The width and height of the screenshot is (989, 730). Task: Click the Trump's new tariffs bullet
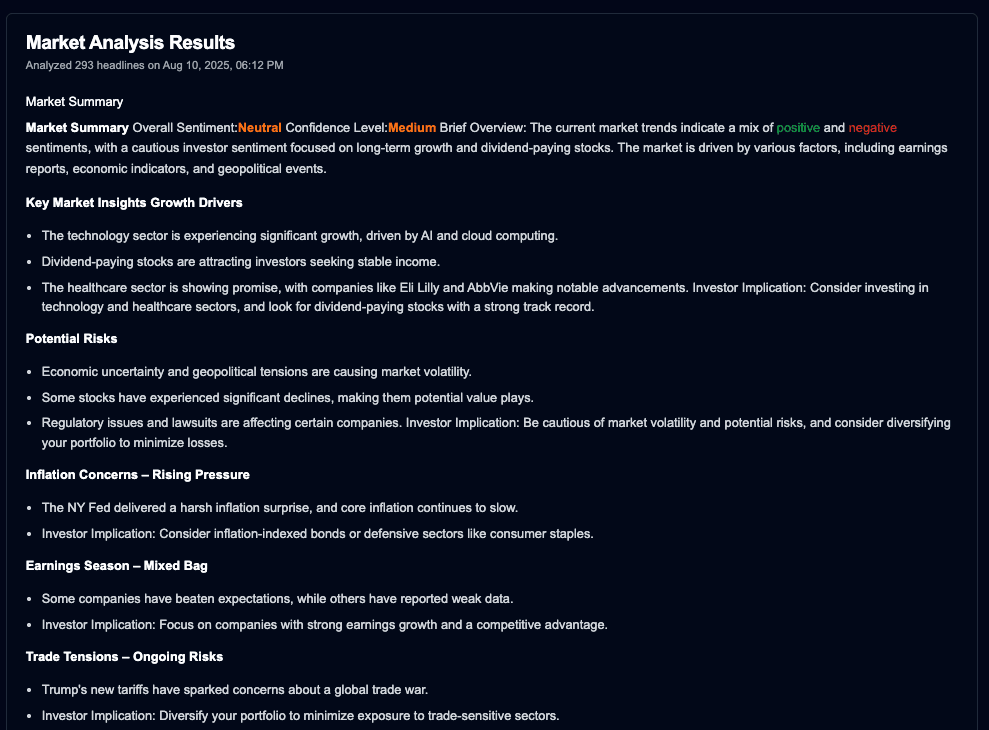[248, 690]
